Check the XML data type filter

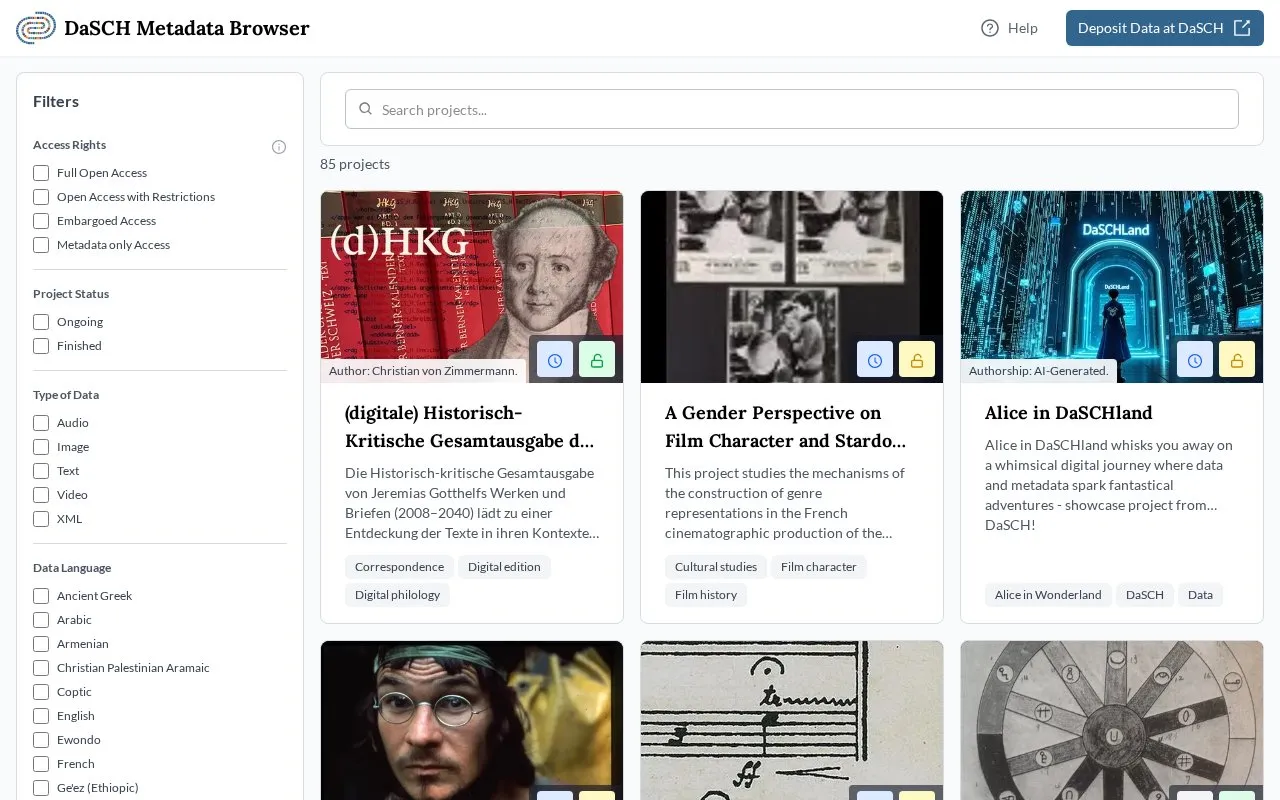(x=41, y=519)
